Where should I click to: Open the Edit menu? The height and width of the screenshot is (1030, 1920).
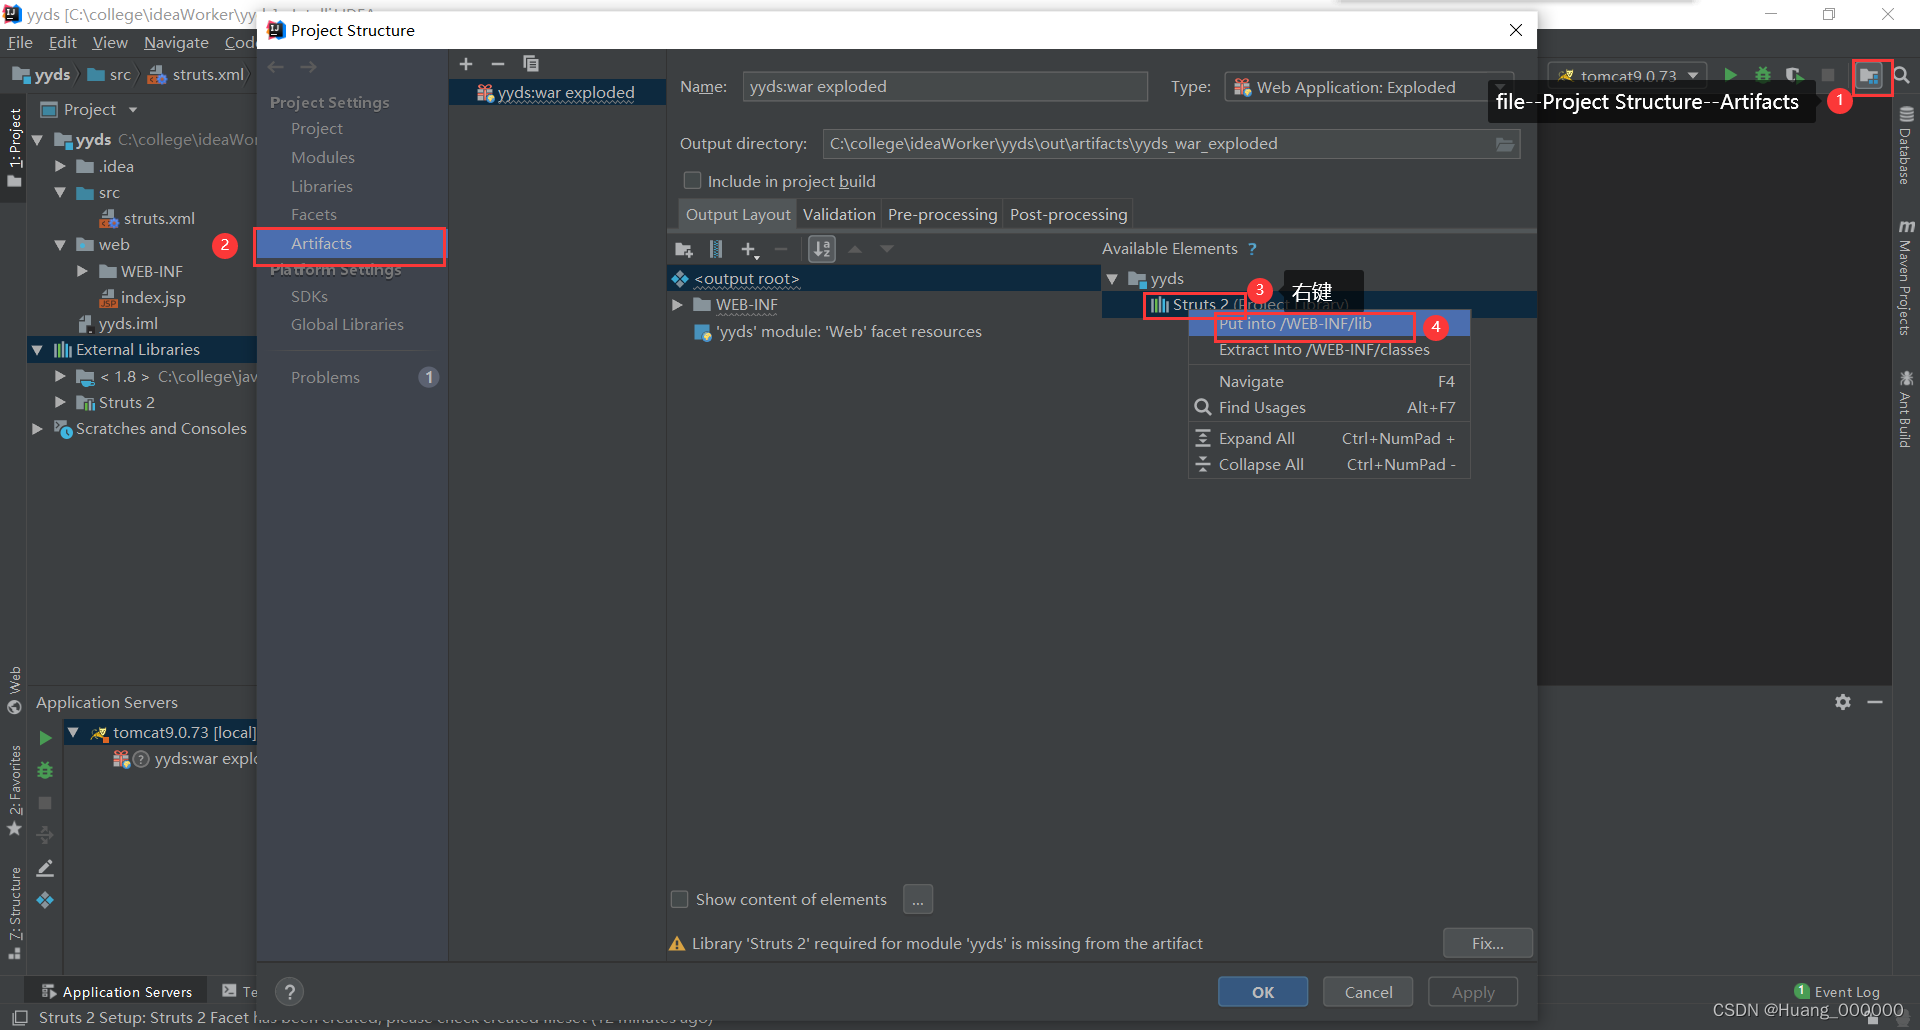point(62,42)
